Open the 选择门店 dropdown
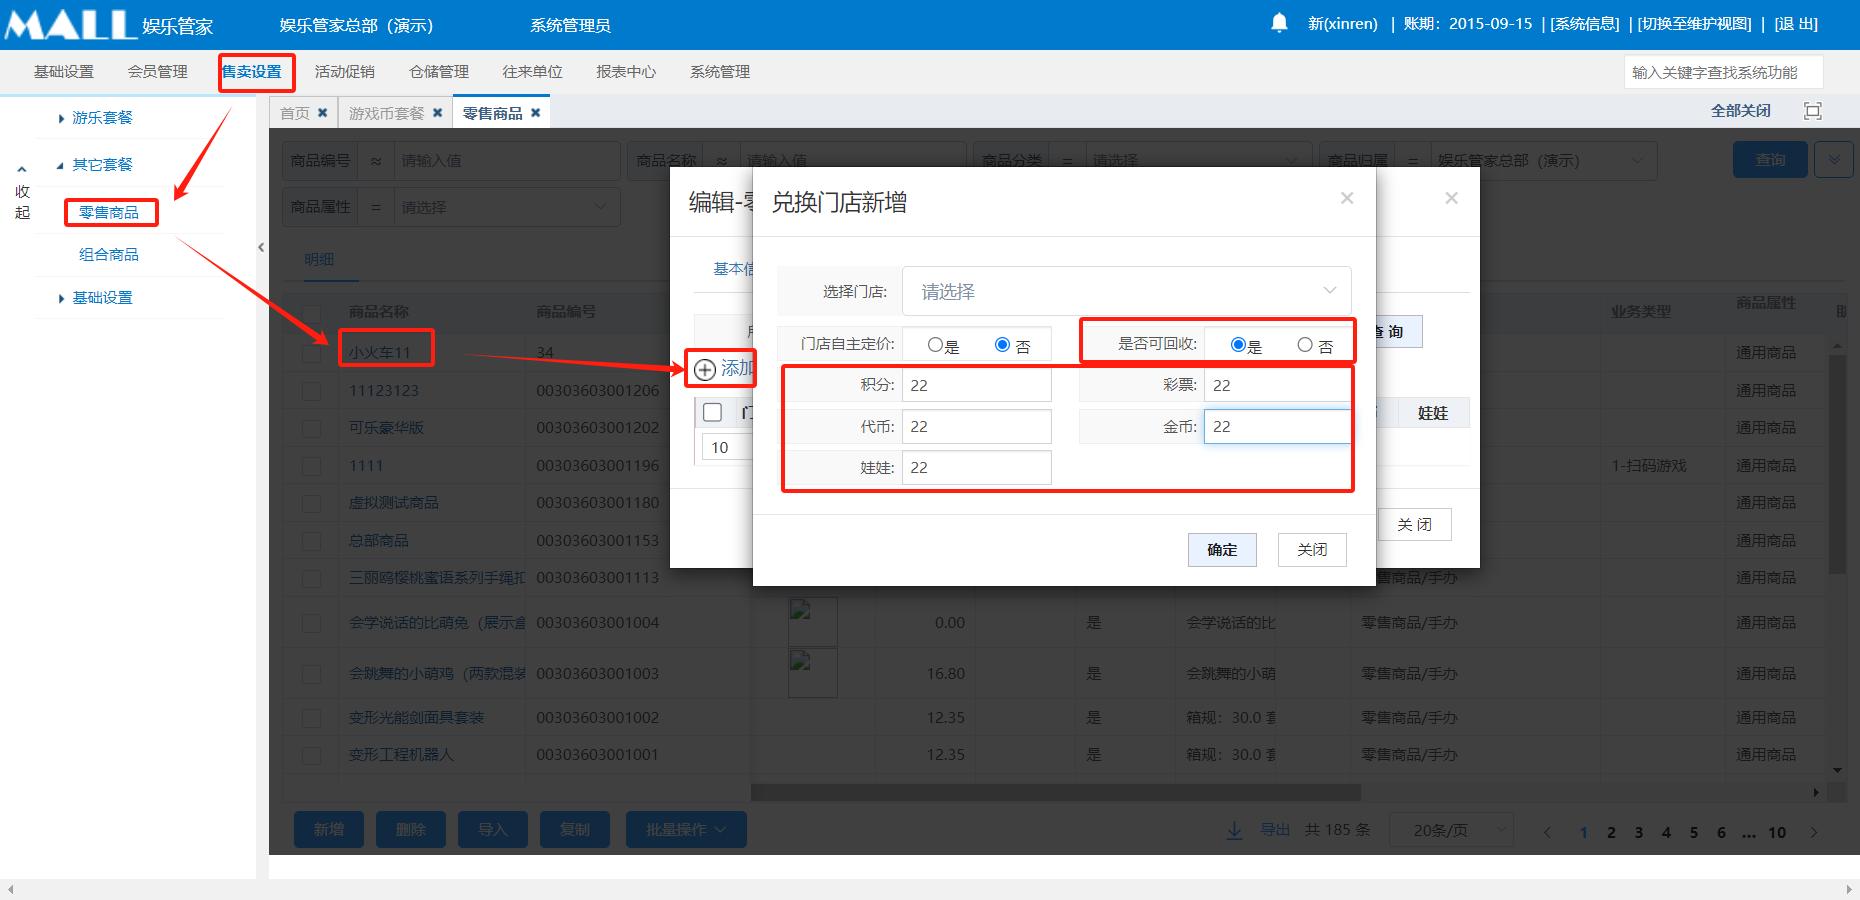Screen dimensions: 1860x900 point(1126,291)
